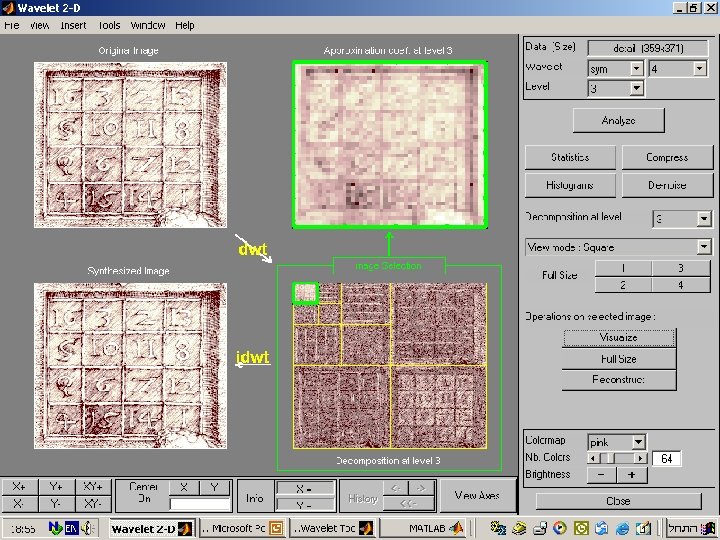Click the Nb. Colors slider
This screenshot has width=720, height=540.
617,458
